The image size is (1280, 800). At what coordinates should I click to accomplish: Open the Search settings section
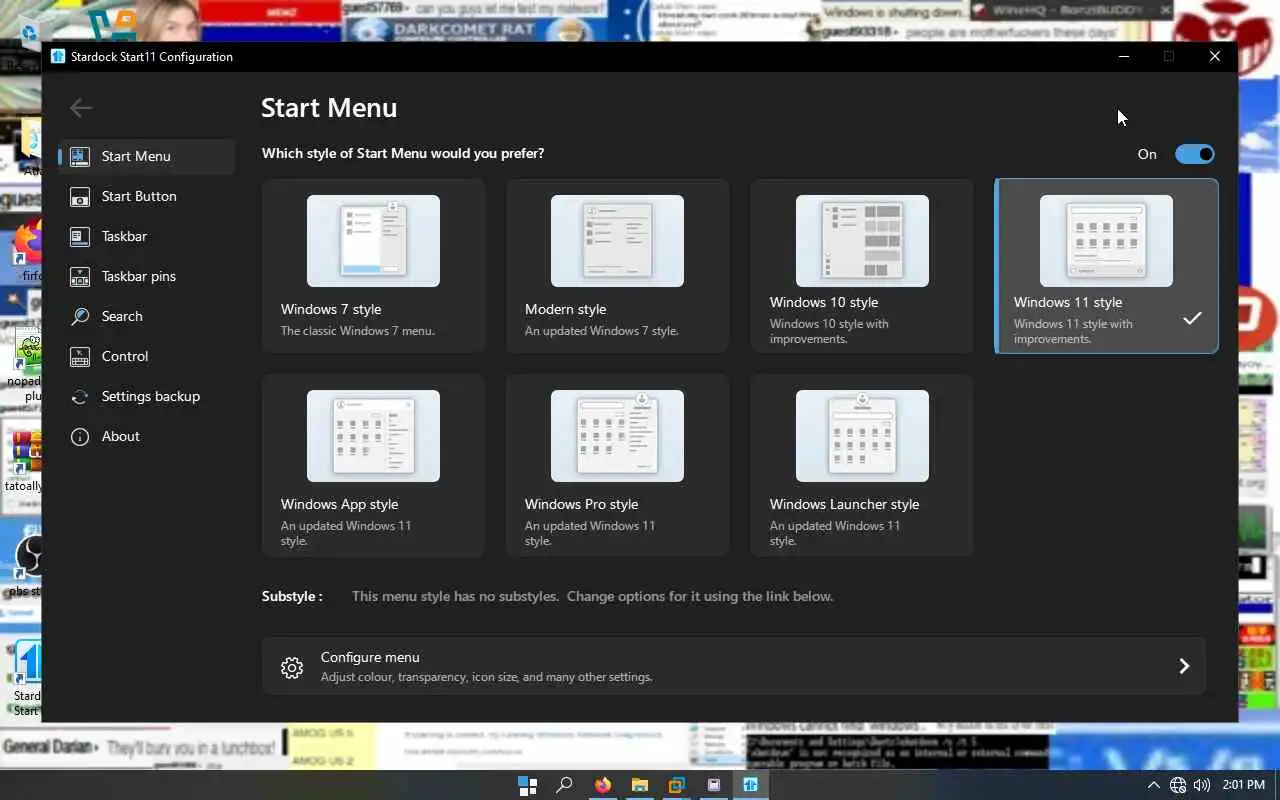[x=147, y=316]
